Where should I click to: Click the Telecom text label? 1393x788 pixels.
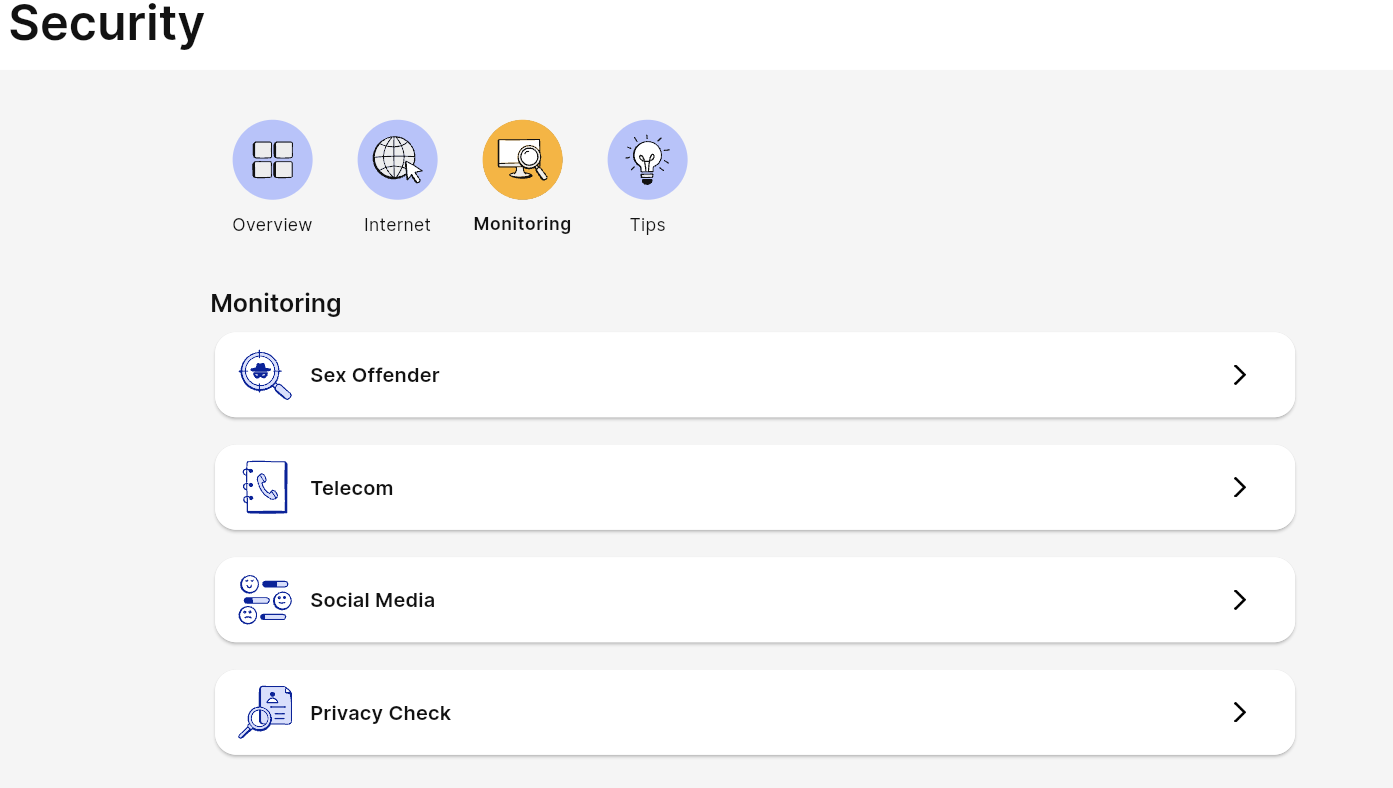[x=352, y=488]
